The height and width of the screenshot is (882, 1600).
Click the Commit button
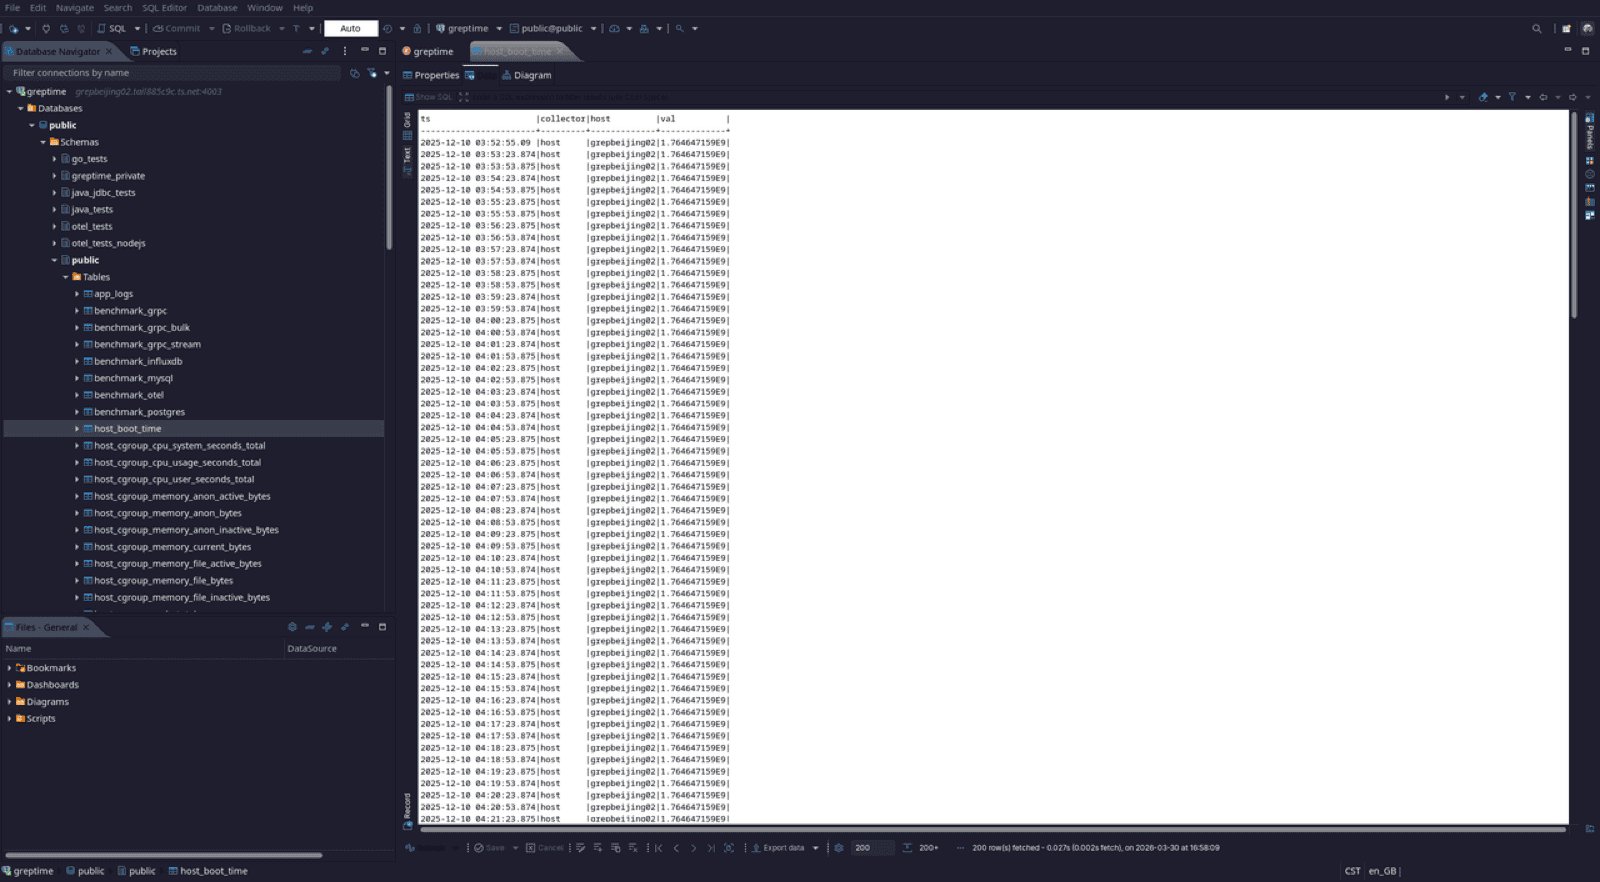tap(177, 28)
